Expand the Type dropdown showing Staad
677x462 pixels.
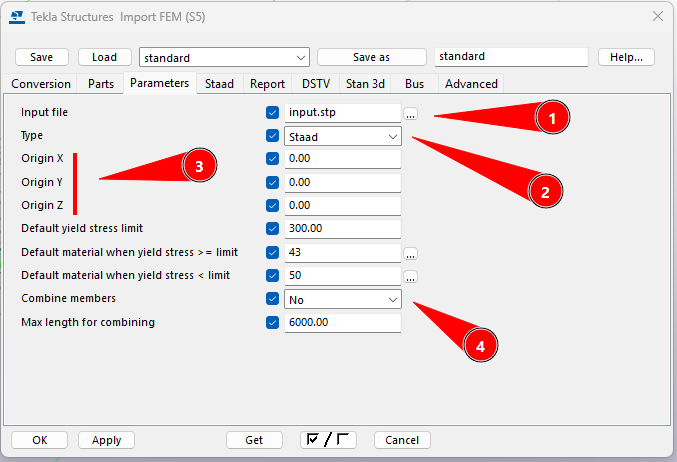(343, 136)
